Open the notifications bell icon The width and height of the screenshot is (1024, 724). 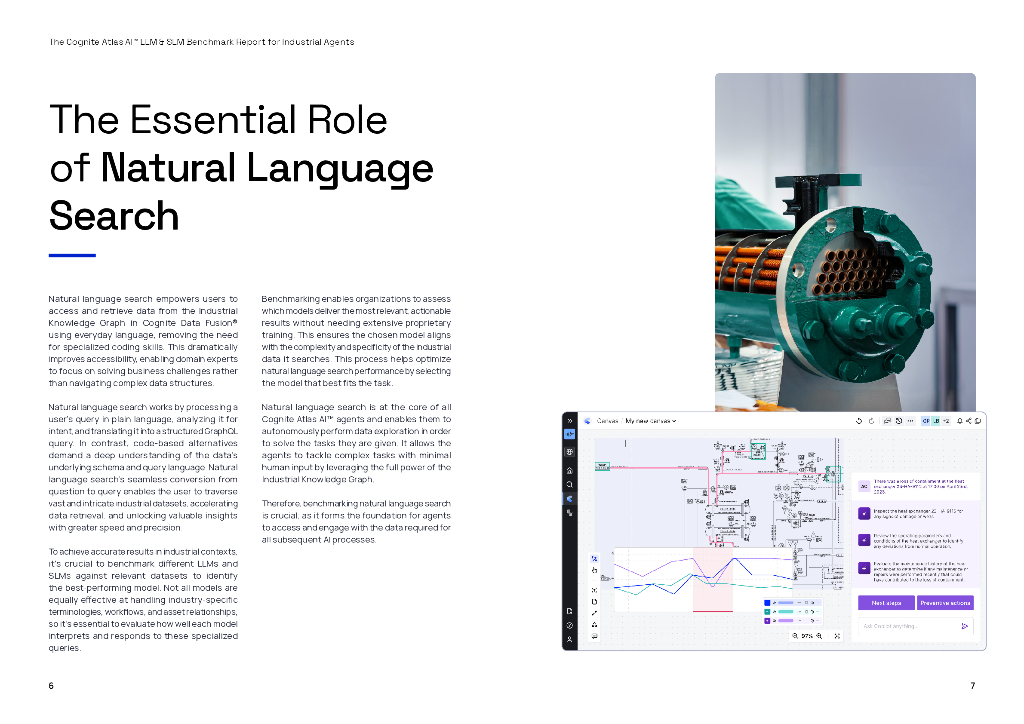(960, 421)
